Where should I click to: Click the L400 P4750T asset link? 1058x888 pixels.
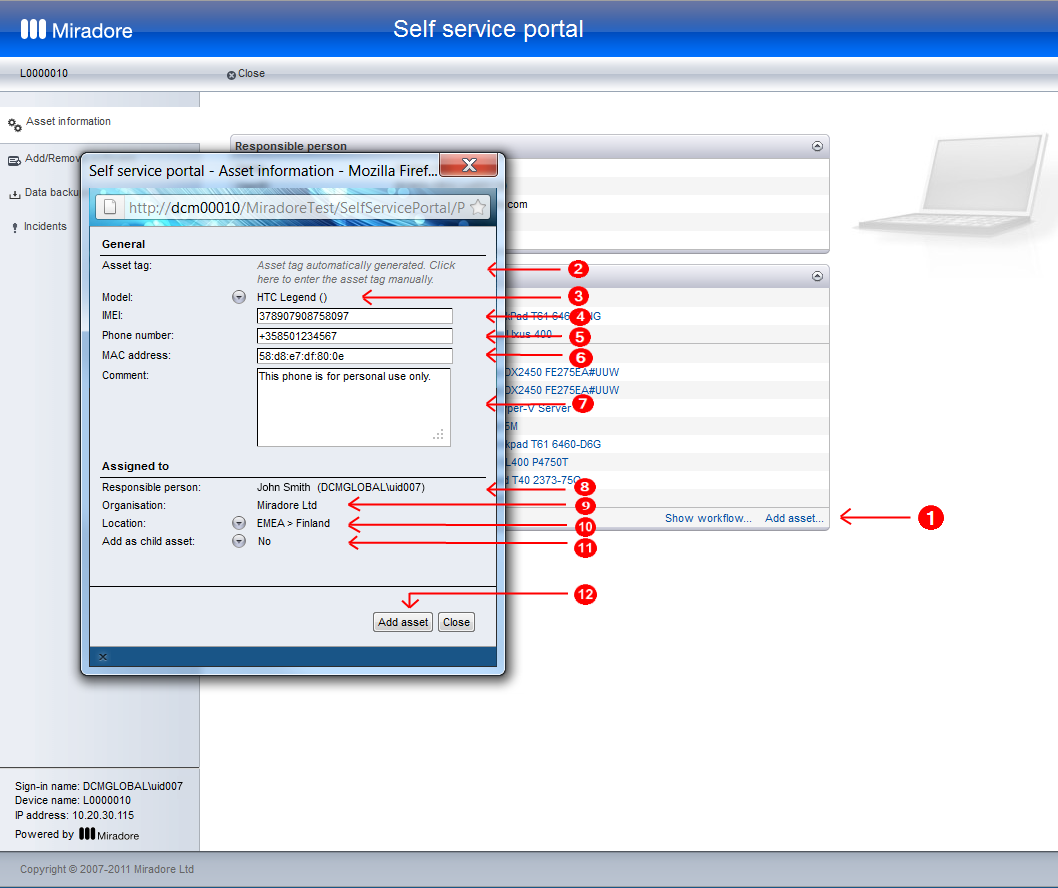pyautogui.click(x=536, y=462)
